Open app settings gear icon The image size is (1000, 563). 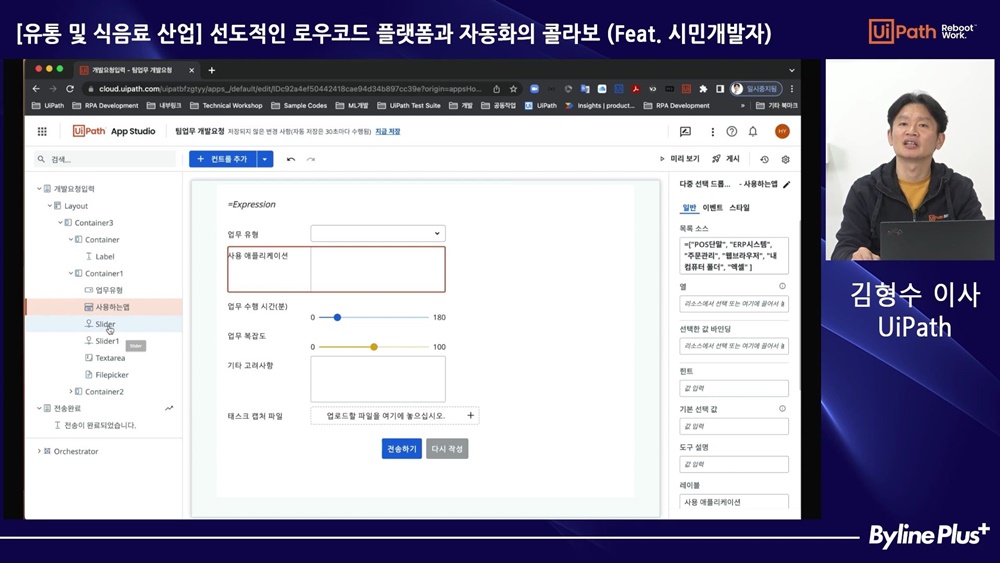click(785, 159)
